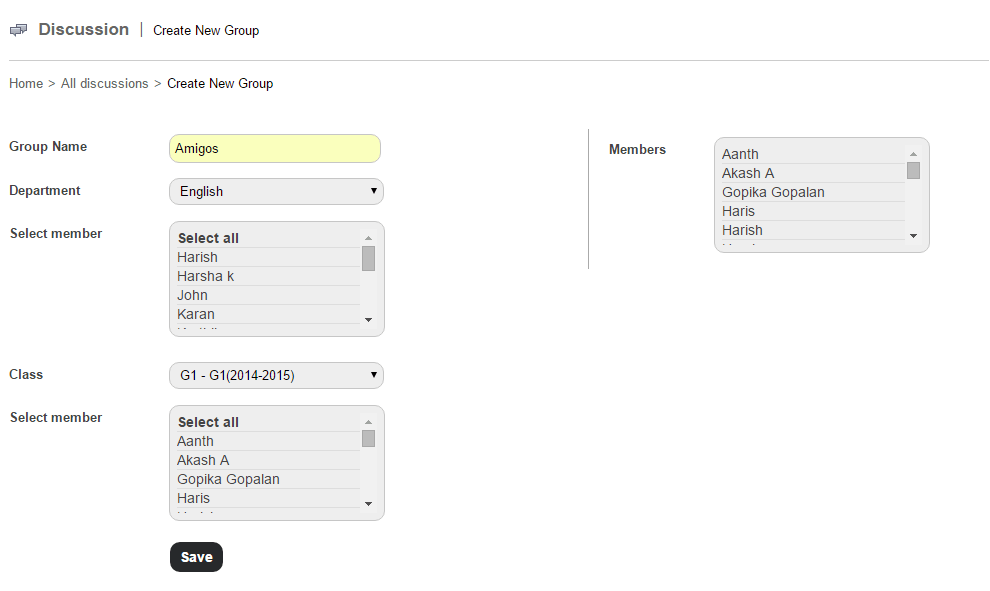Open the Department selector showing English
The height and width of the screenshot is (591, 990).
click(276, 191)
